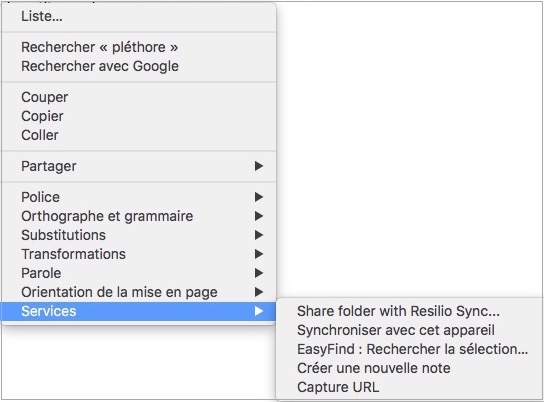Select Créer une nouvelle note
The width and height of the screenshot is (544, 402).
[410, 368]
